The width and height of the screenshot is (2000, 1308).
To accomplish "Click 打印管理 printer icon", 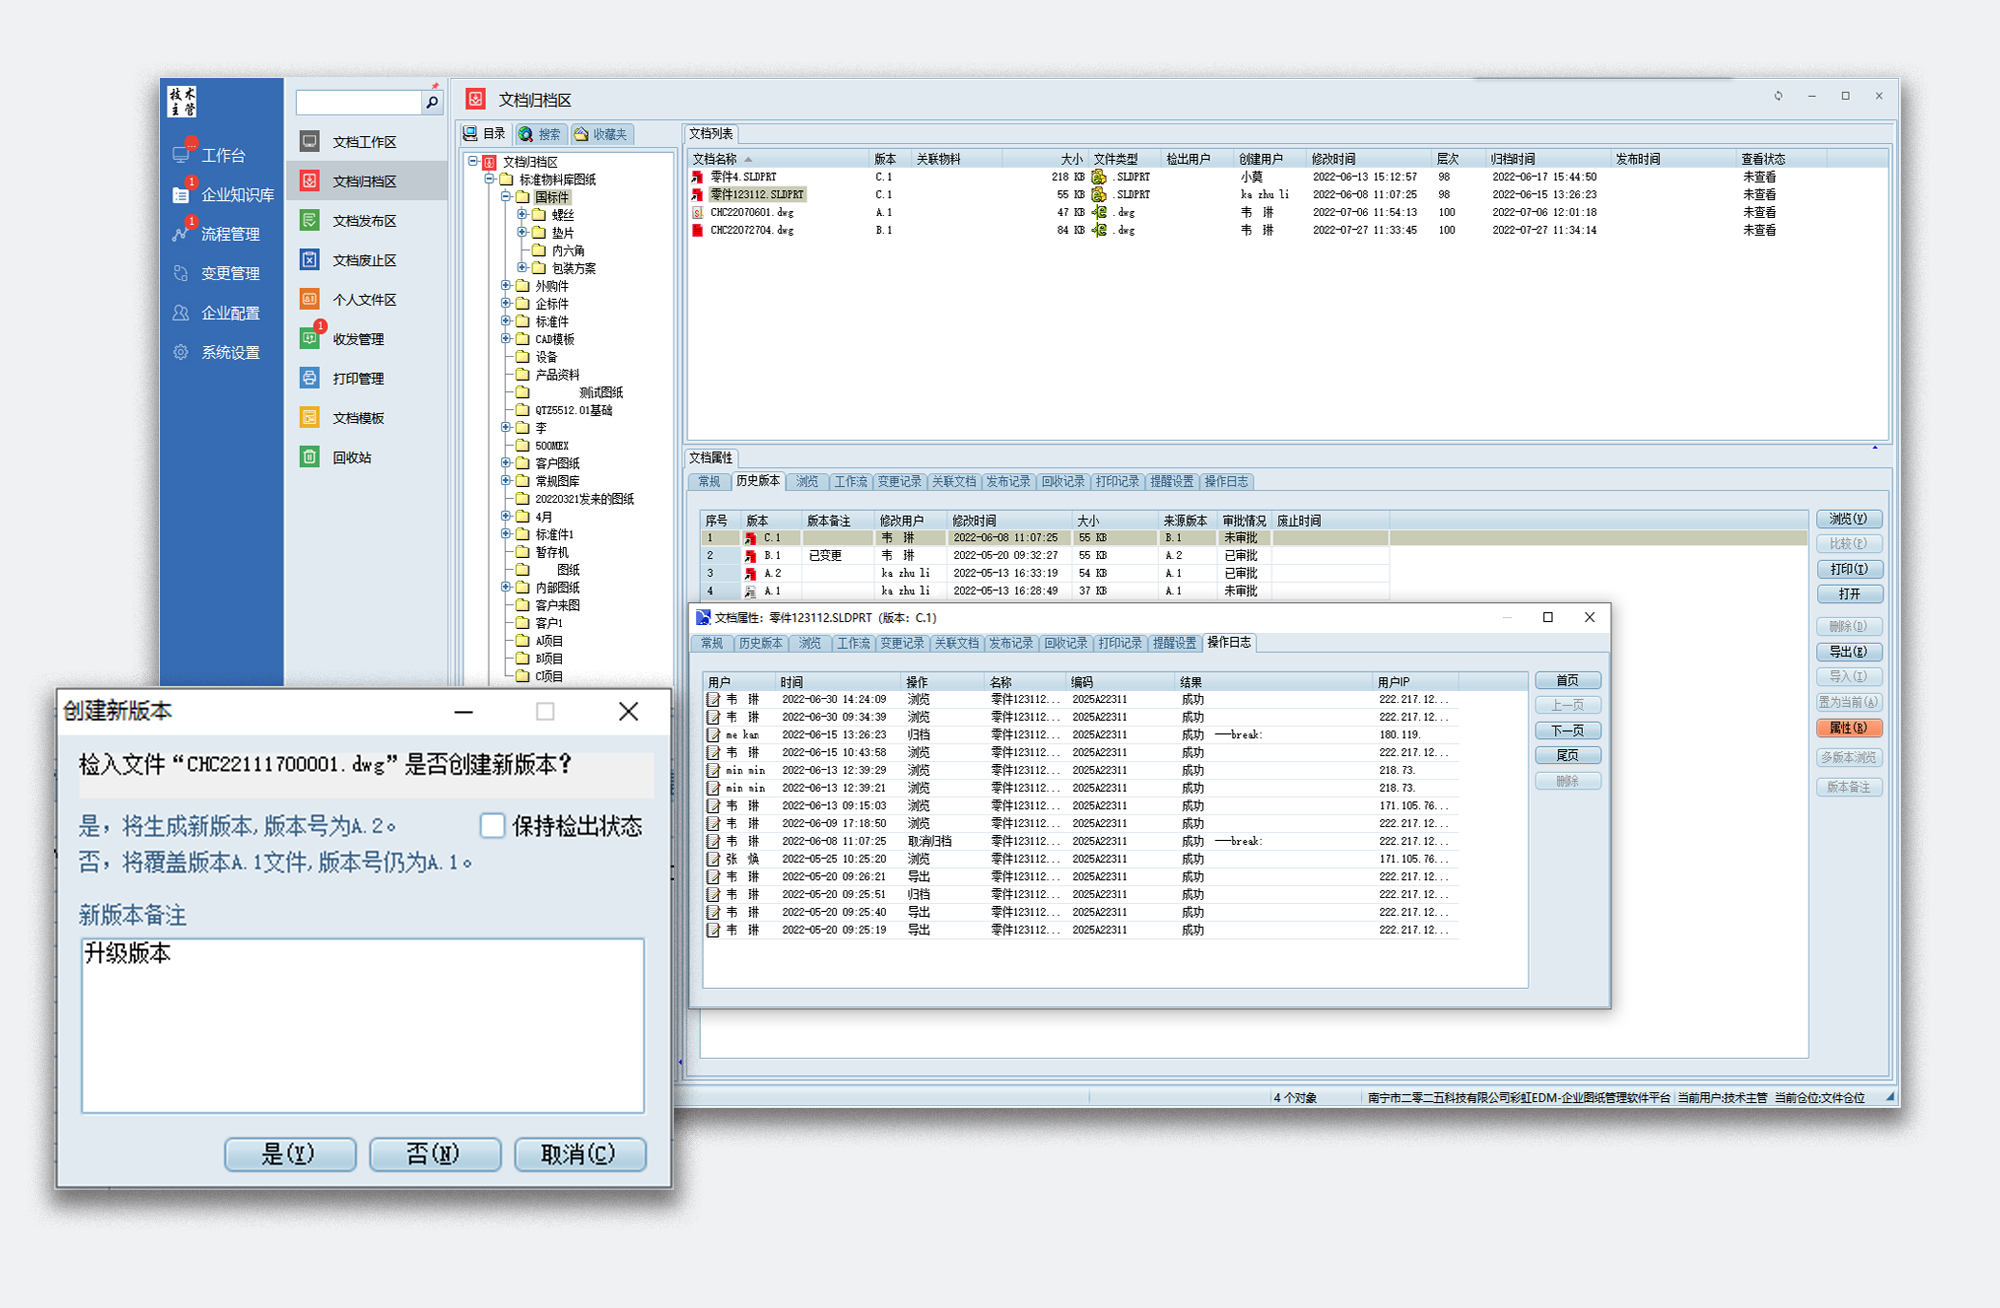I will point(310,378).
